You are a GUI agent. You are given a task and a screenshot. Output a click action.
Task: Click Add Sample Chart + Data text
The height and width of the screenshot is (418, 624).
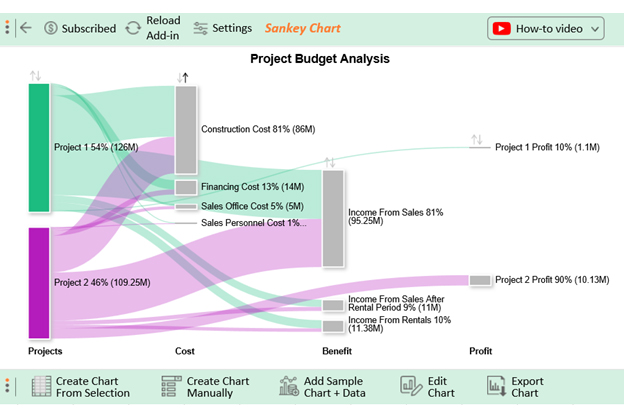[x=335, y=387]
